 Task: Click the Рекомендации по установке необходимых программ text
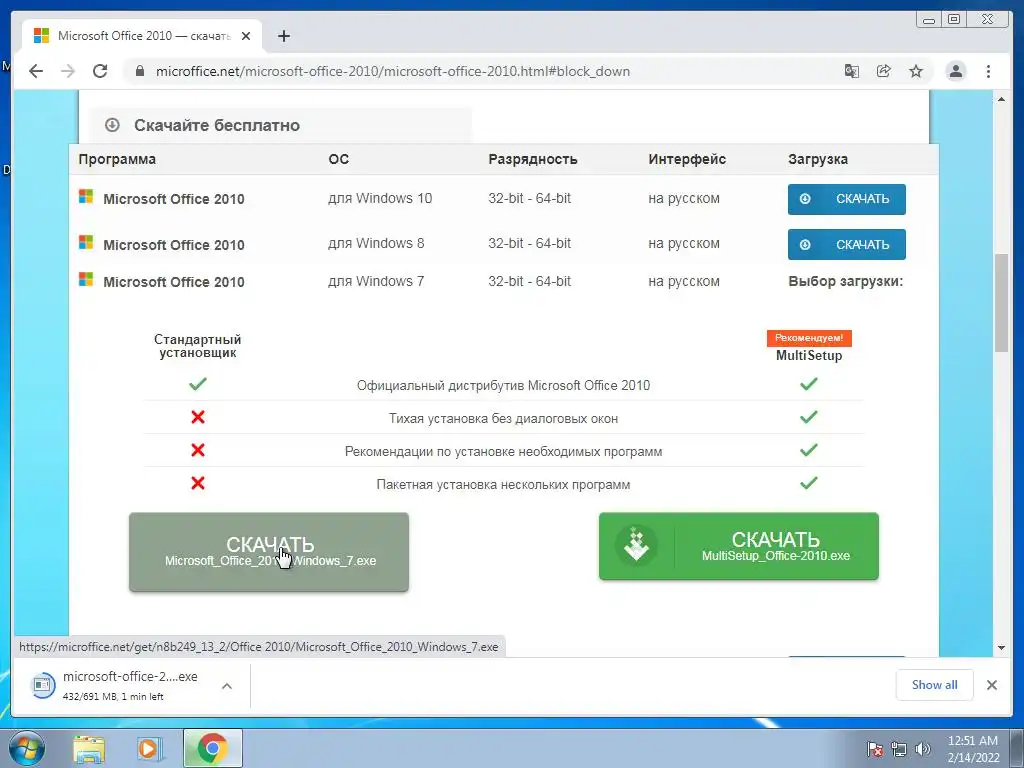(504, 451)
